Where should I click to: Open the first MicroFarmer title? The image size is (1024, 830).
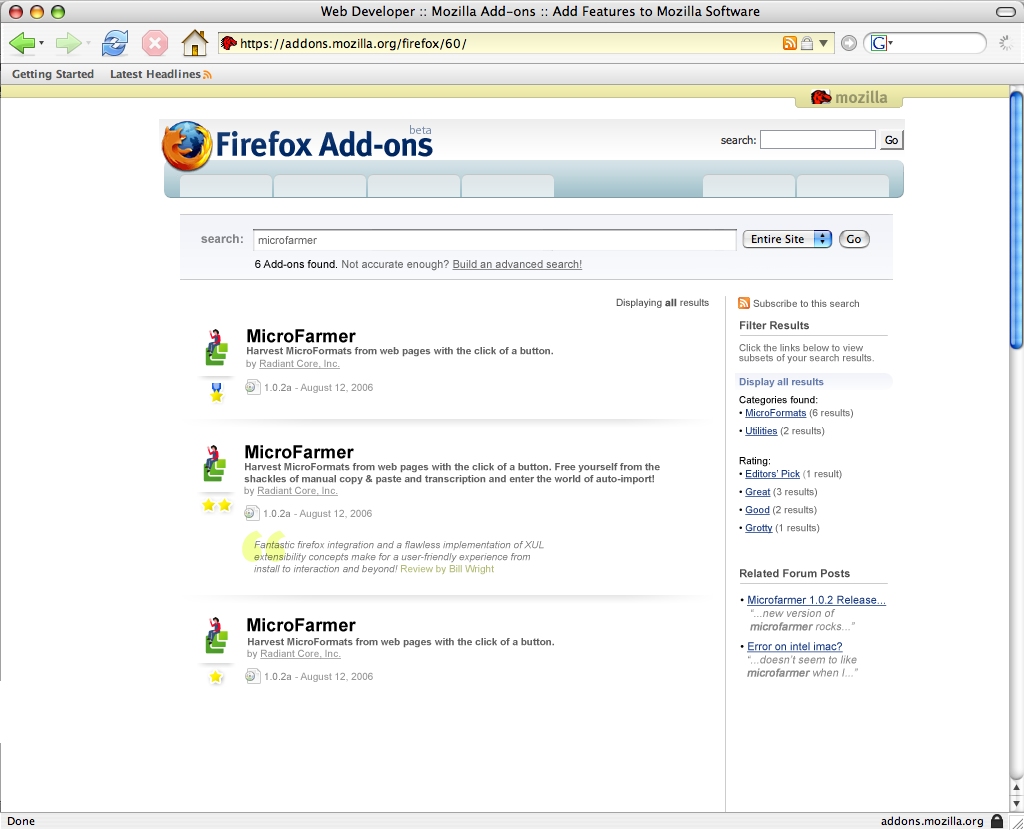301,336
